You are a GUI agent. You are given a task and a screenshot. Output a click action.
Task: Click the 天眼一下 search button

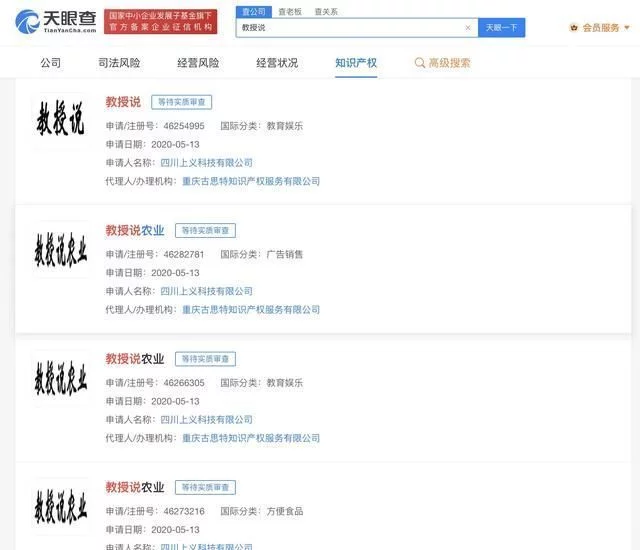click(x=502, y=28)
